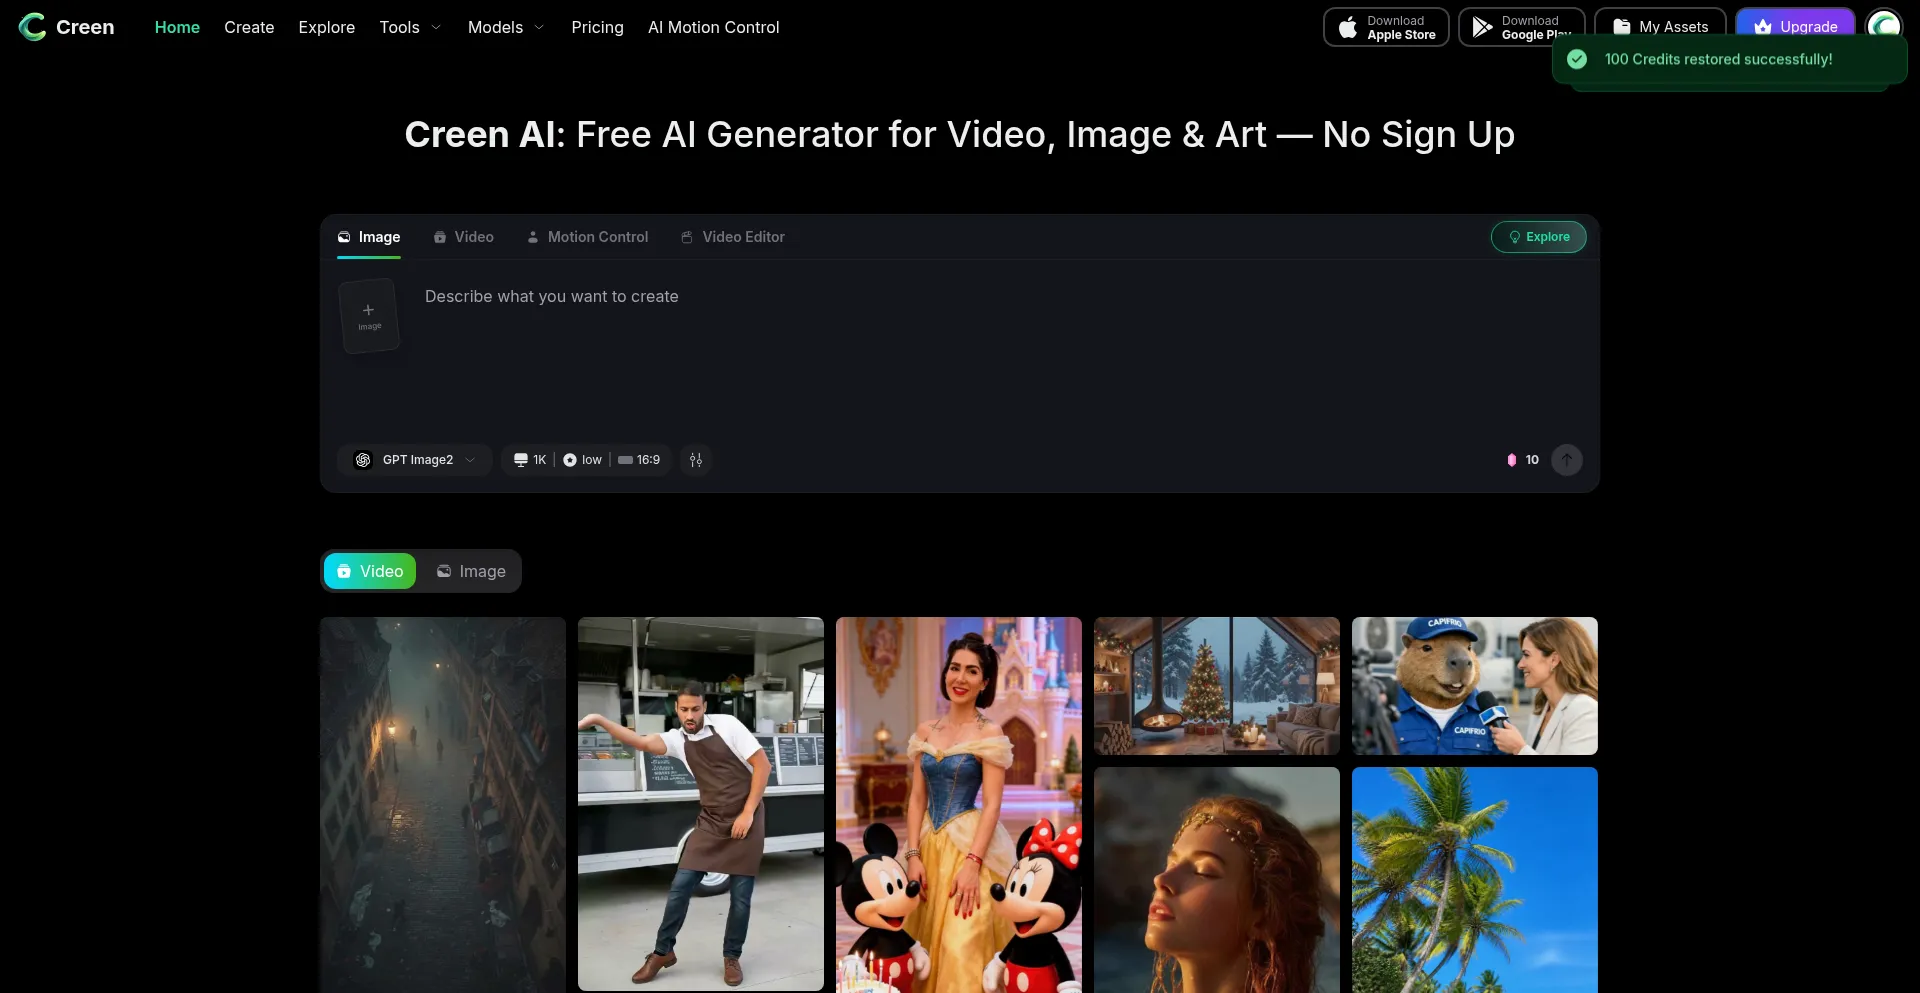Switch to the Video tab in generator panel
The image size is (1920, 993).
pos(463,237)
